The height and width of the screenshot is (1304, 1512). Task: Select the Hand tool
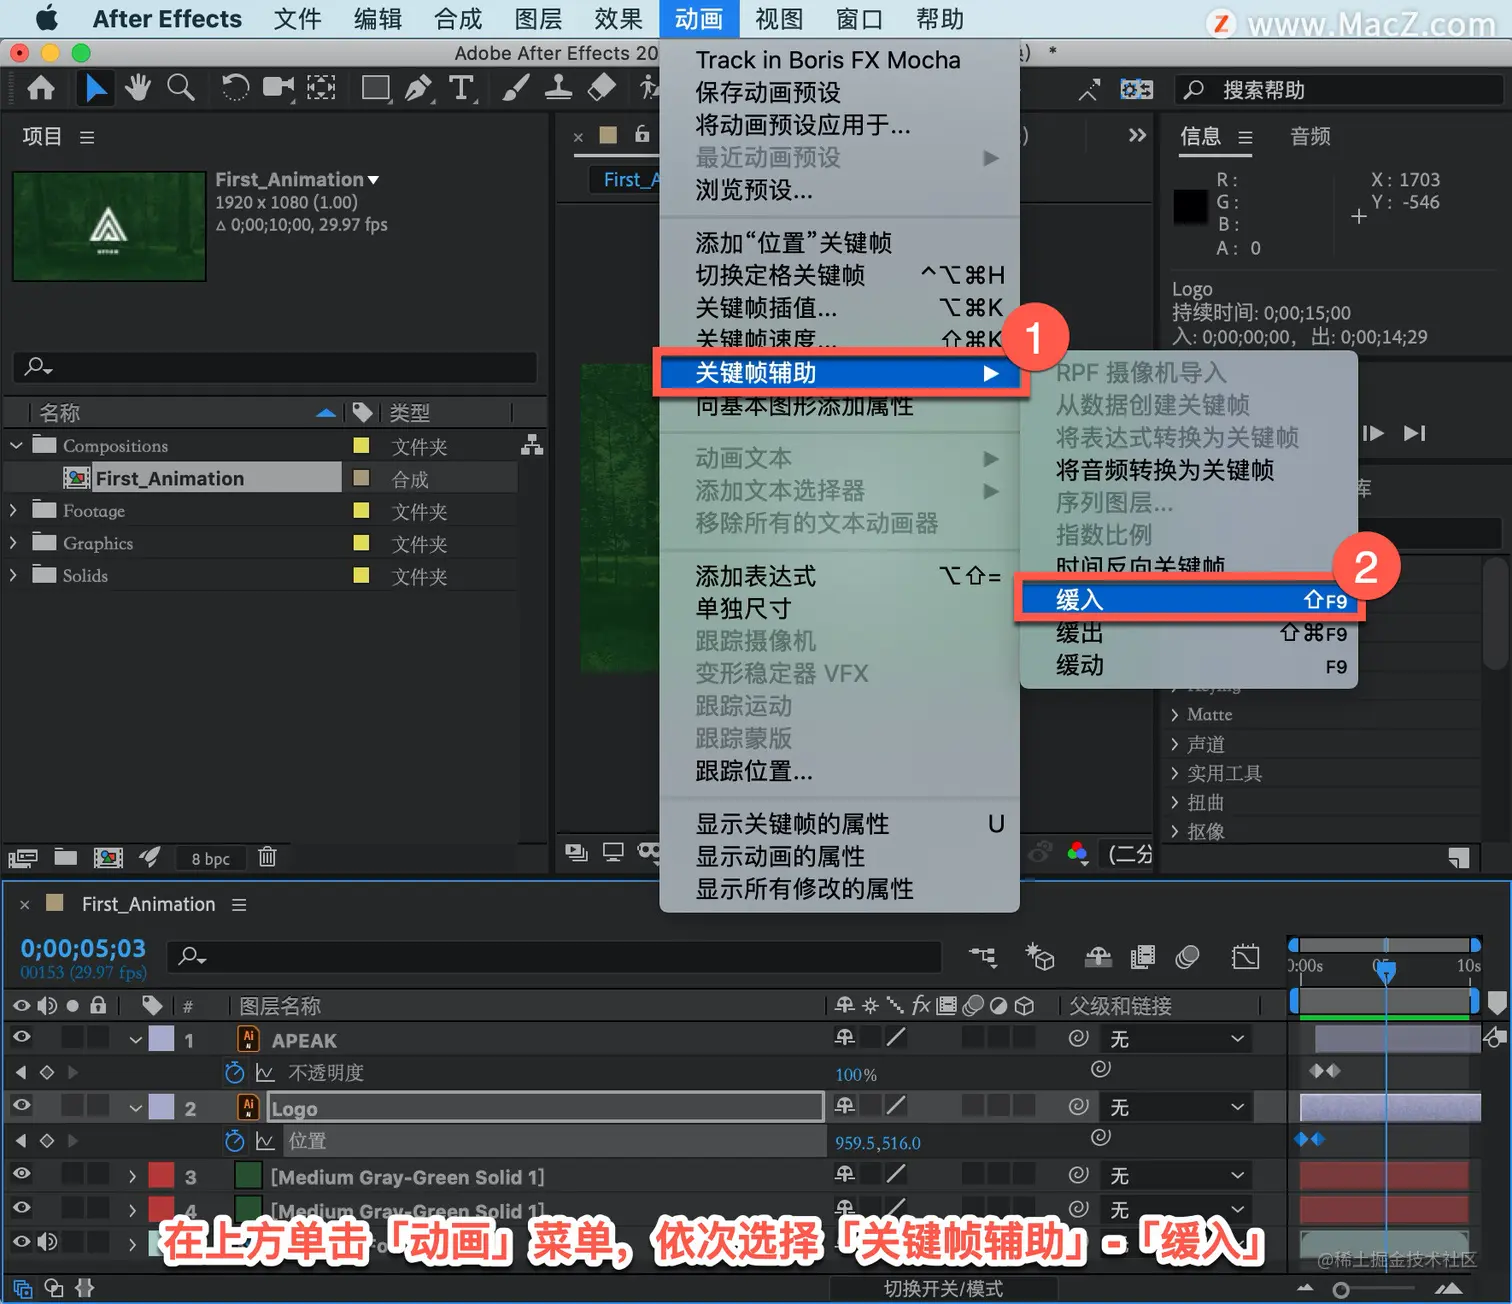click(138, 89)
